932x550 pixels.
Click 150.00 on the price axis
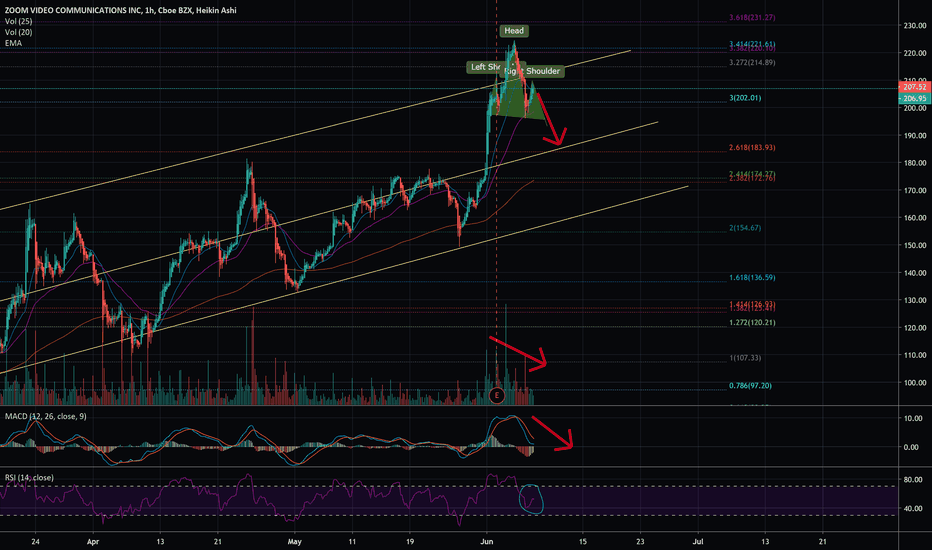pyautogui.click(x=915, y=245)
